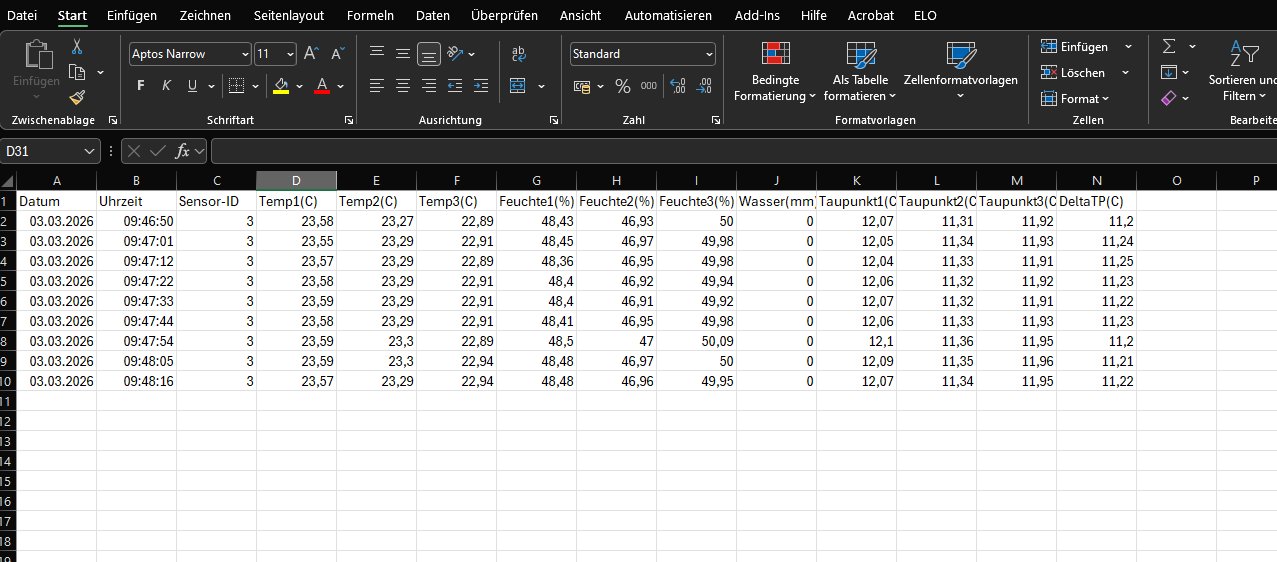Open the Fill down icon
The image size is (1277, 562).
[1168, 72]
